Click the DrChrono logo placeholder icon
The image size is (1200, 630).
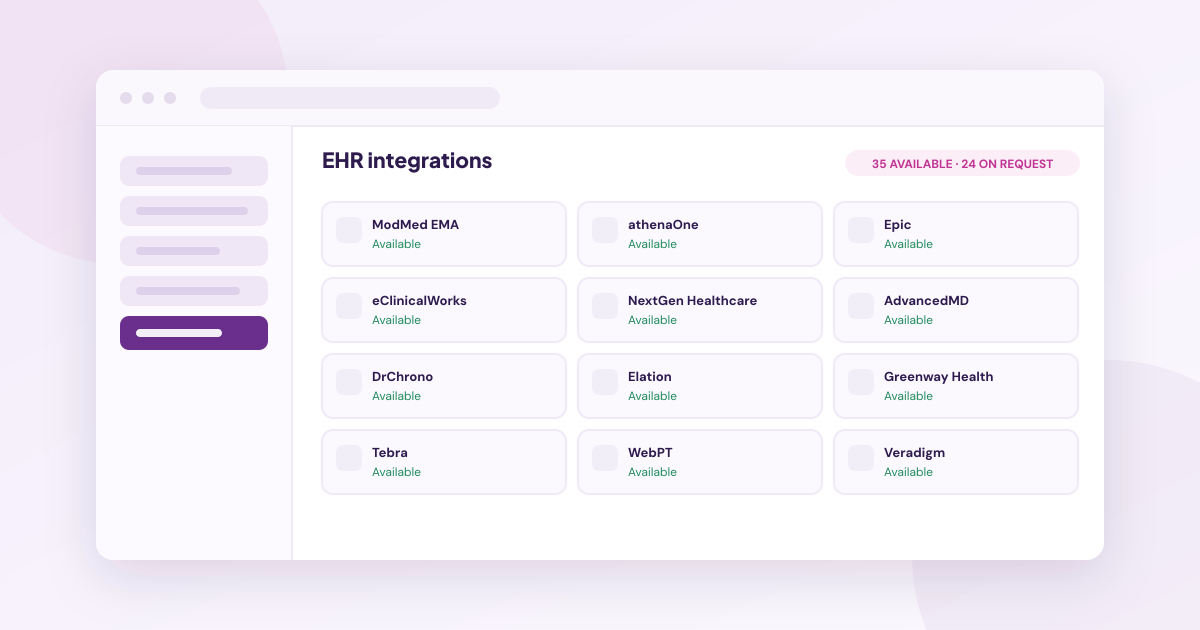(x=349, y=382)
